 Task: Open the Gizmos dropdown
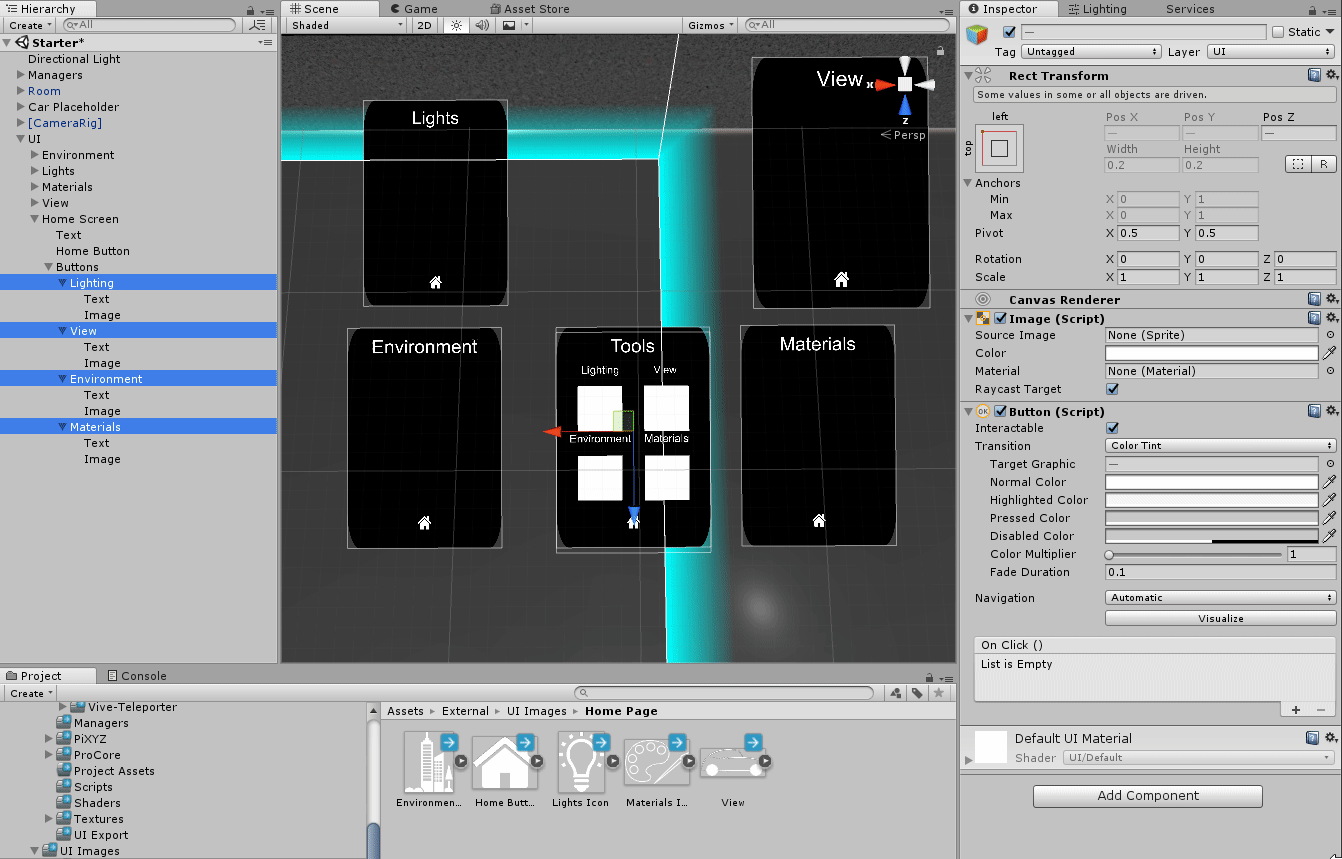711,25
